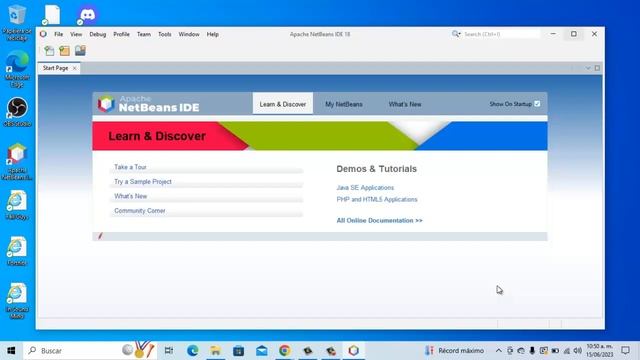The height and width of the screenshot is (360, 640).
Task: Select the Microsoft Edge desktop shortcut
Action: pyautogui.click(x=17, y=69)
